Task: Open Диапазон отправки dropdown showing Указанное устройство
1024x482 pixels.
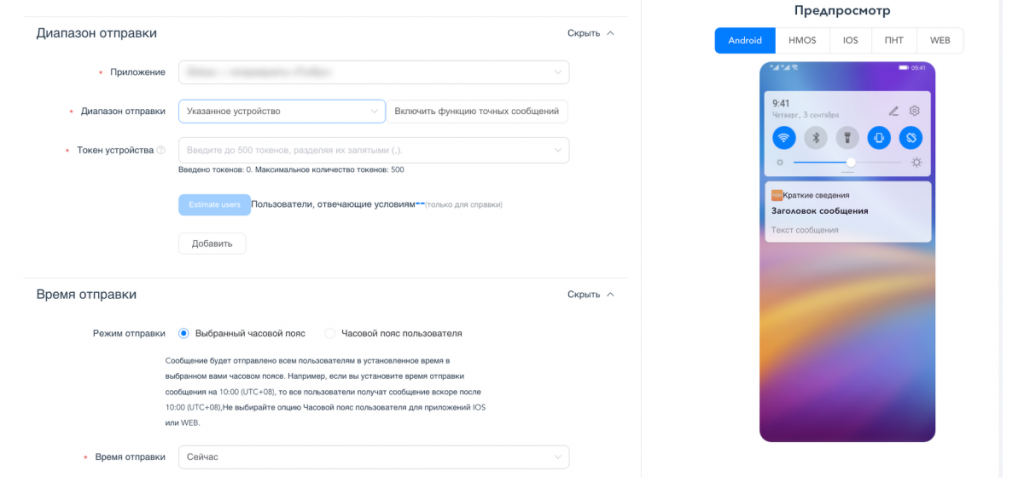Action: point(281,111)
